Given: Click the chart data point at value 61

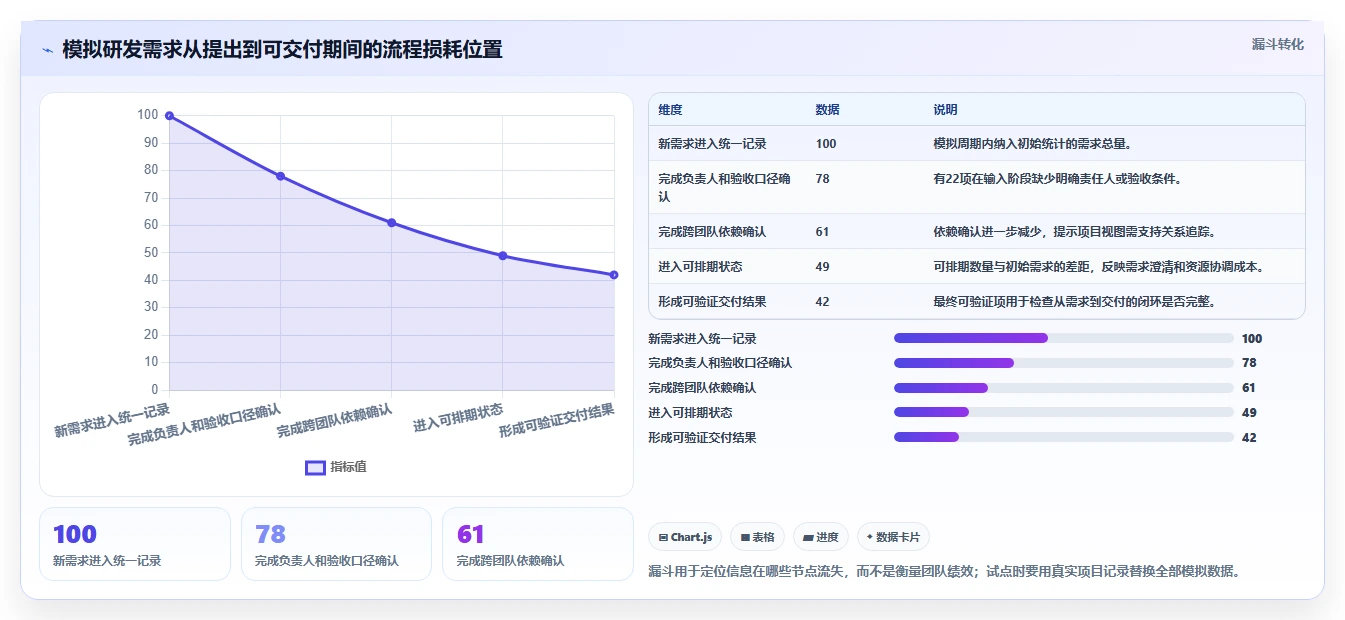Looking at the screenshot, I should [x=391, y=223].
